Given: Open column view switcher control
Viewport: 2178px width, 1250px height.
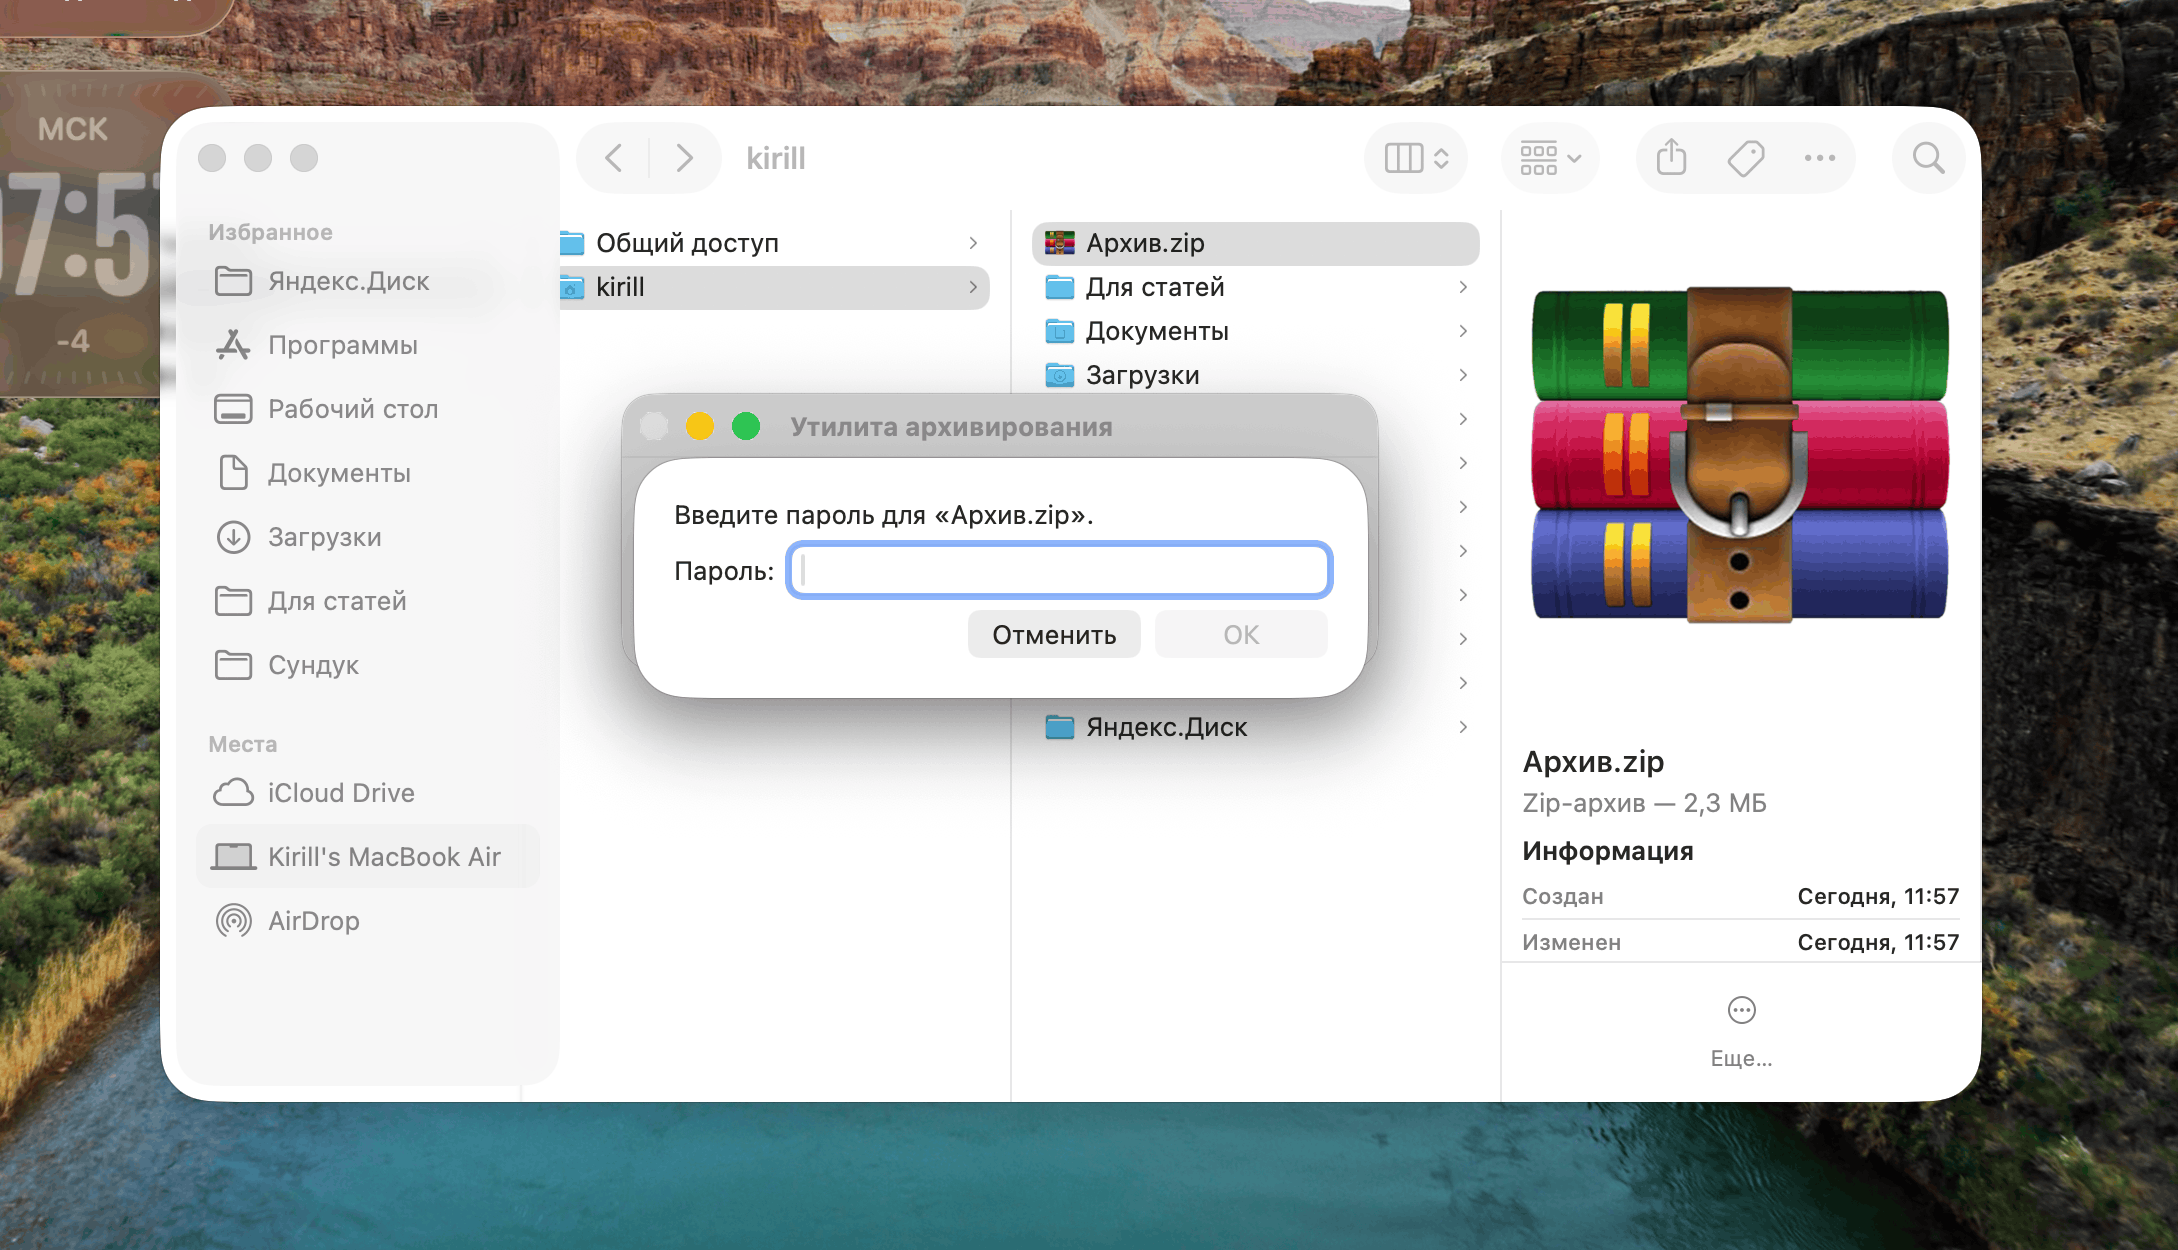Looking at the screenshot, I should (1415, 157).
